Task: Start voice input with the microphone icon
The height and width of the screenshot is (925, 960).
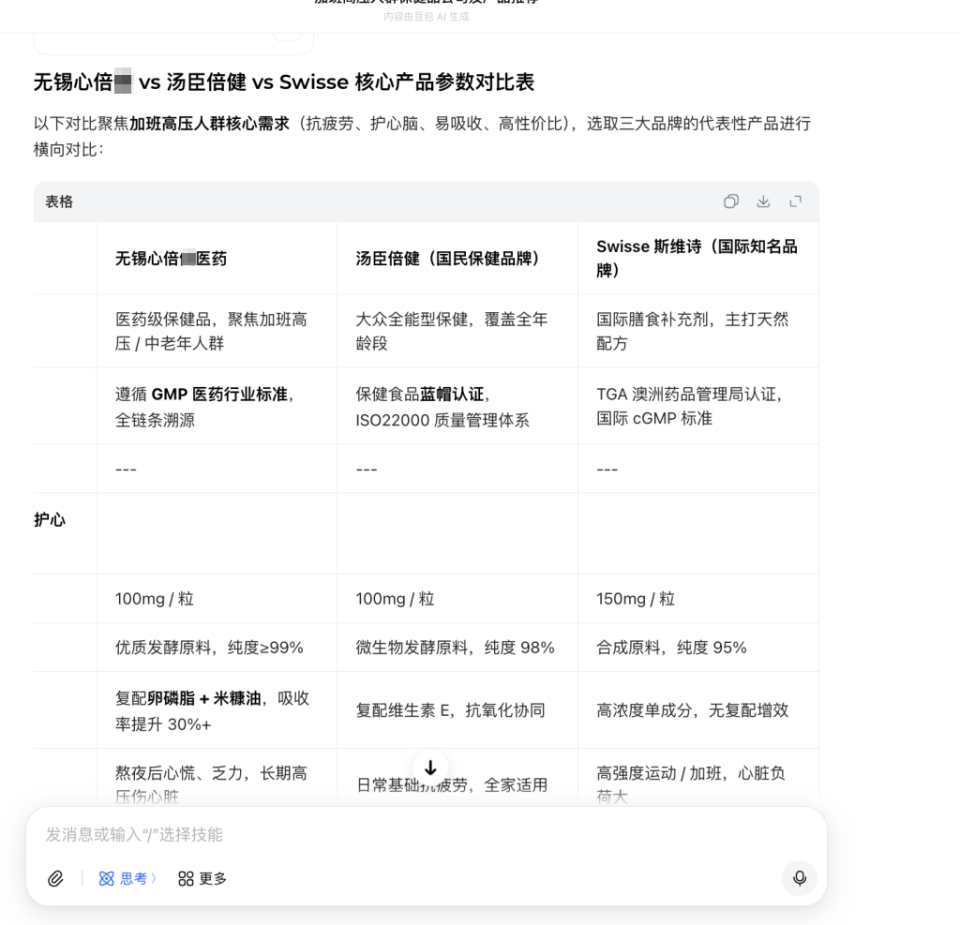Action: point(798,879)
